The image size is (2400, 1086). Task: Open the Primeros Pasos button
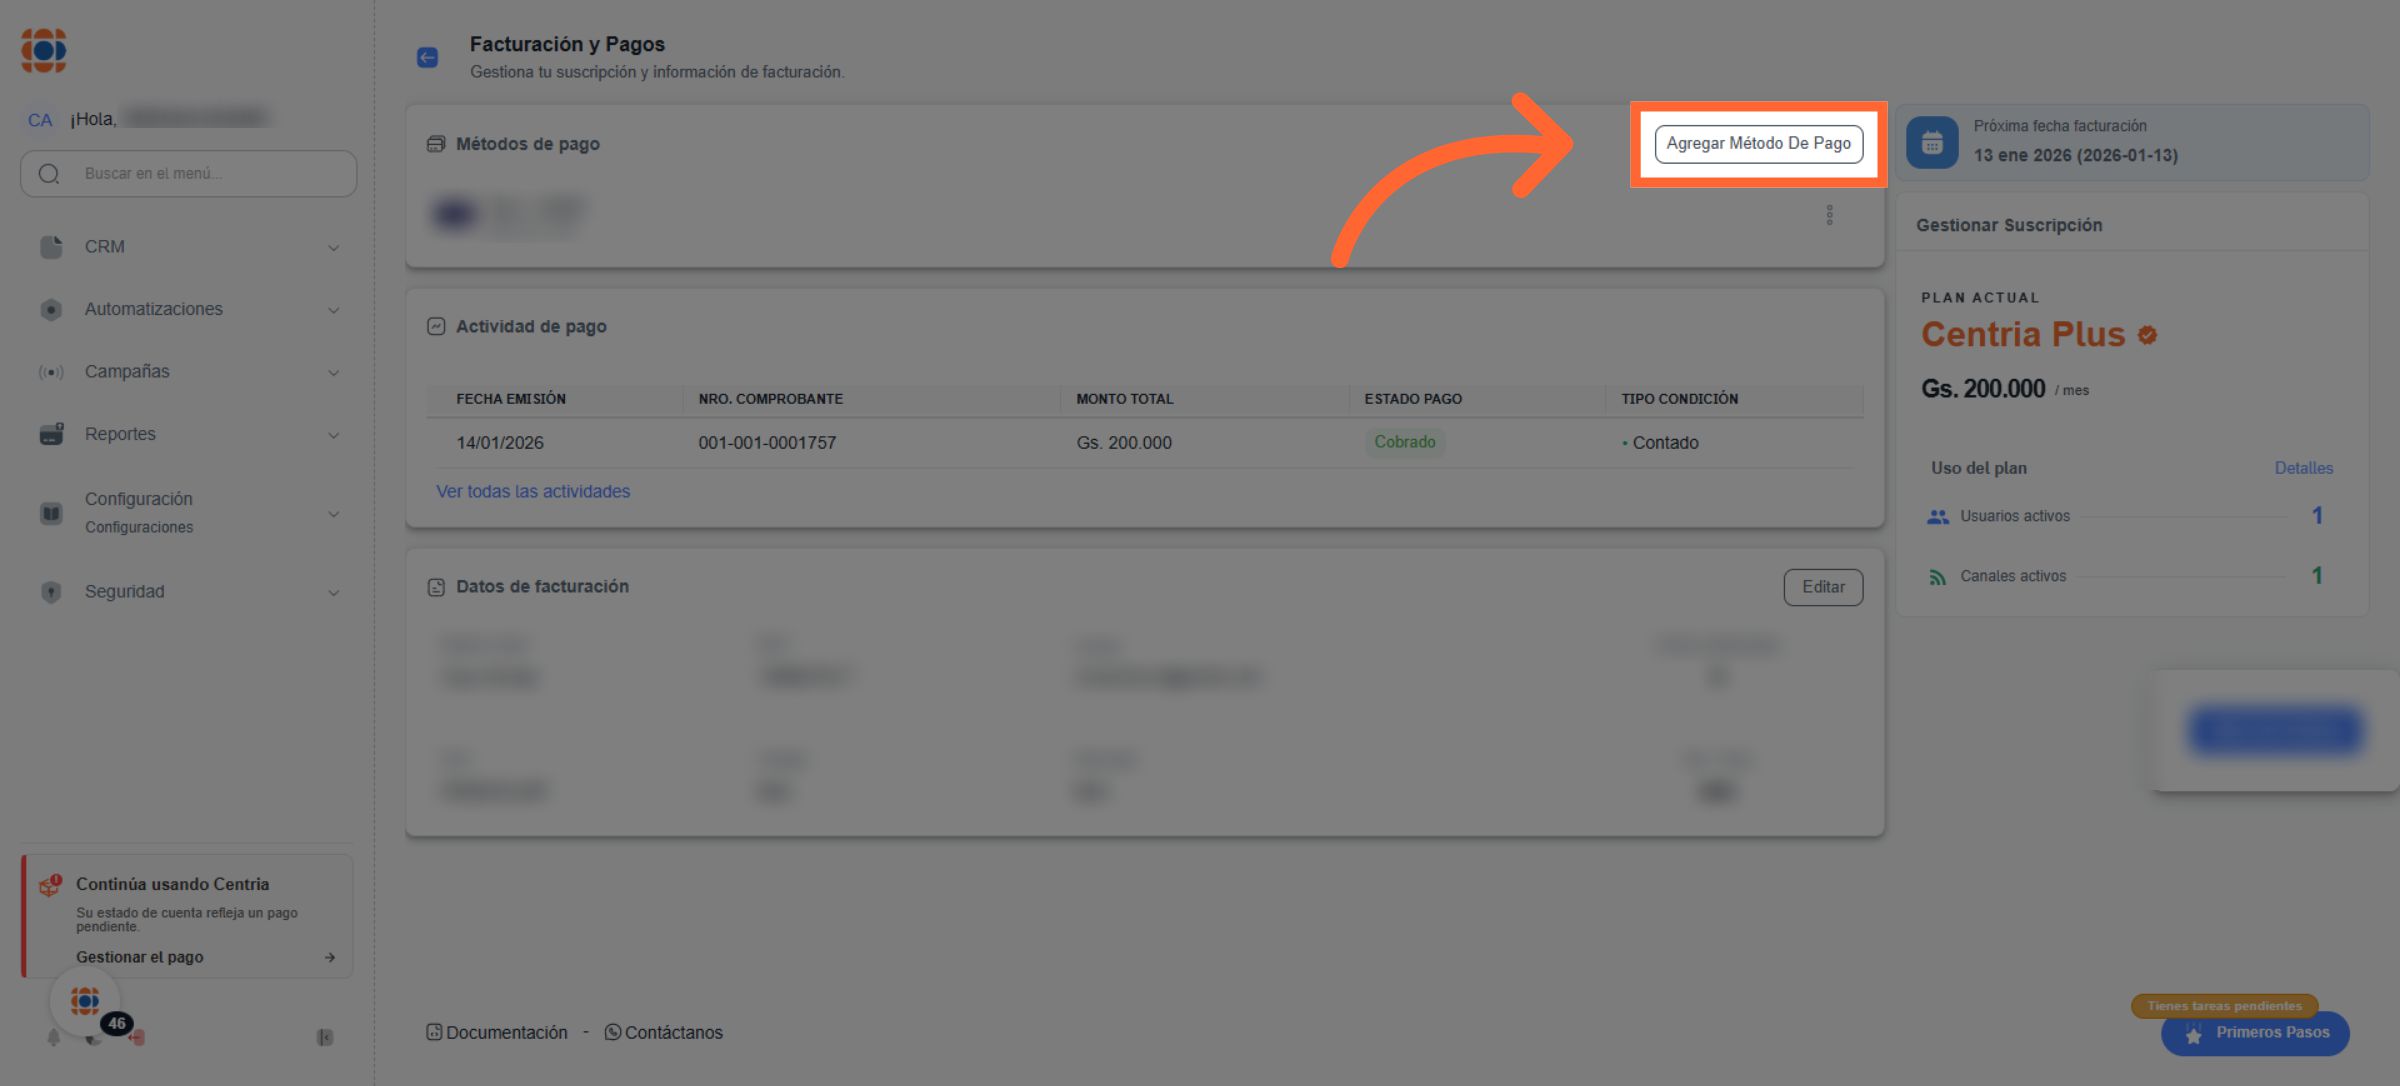point(2255,1033)
